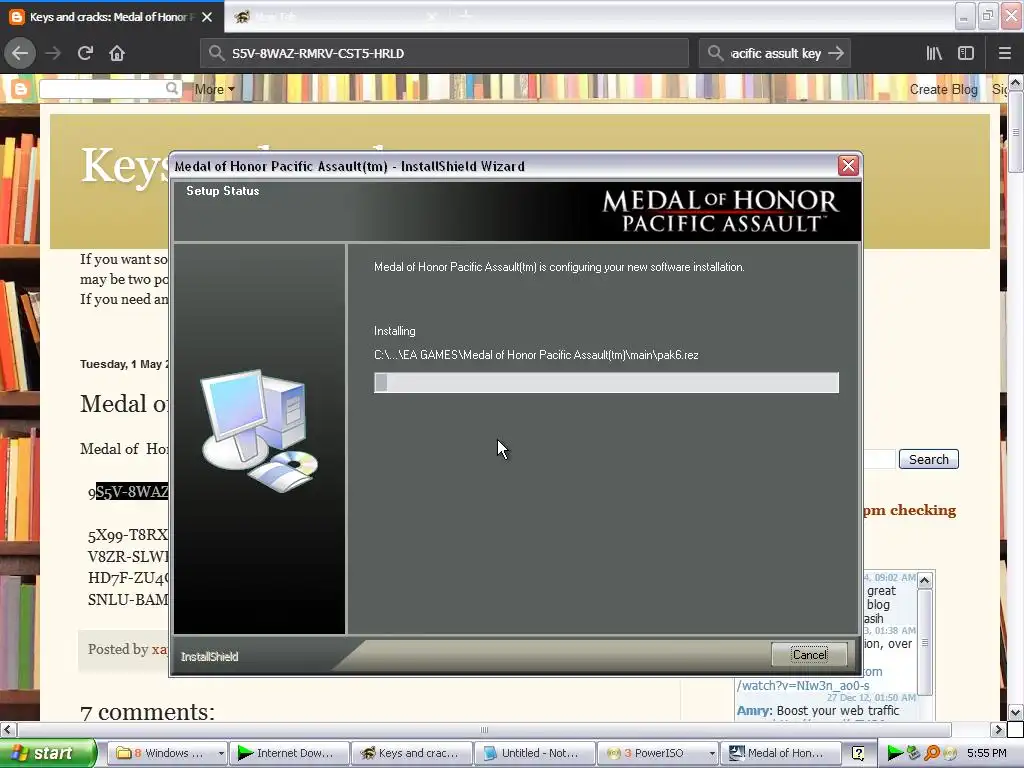This screenshot has width=1024, height=768.
Task: Click the green IDM tray icon
Action: click(895, 753)
